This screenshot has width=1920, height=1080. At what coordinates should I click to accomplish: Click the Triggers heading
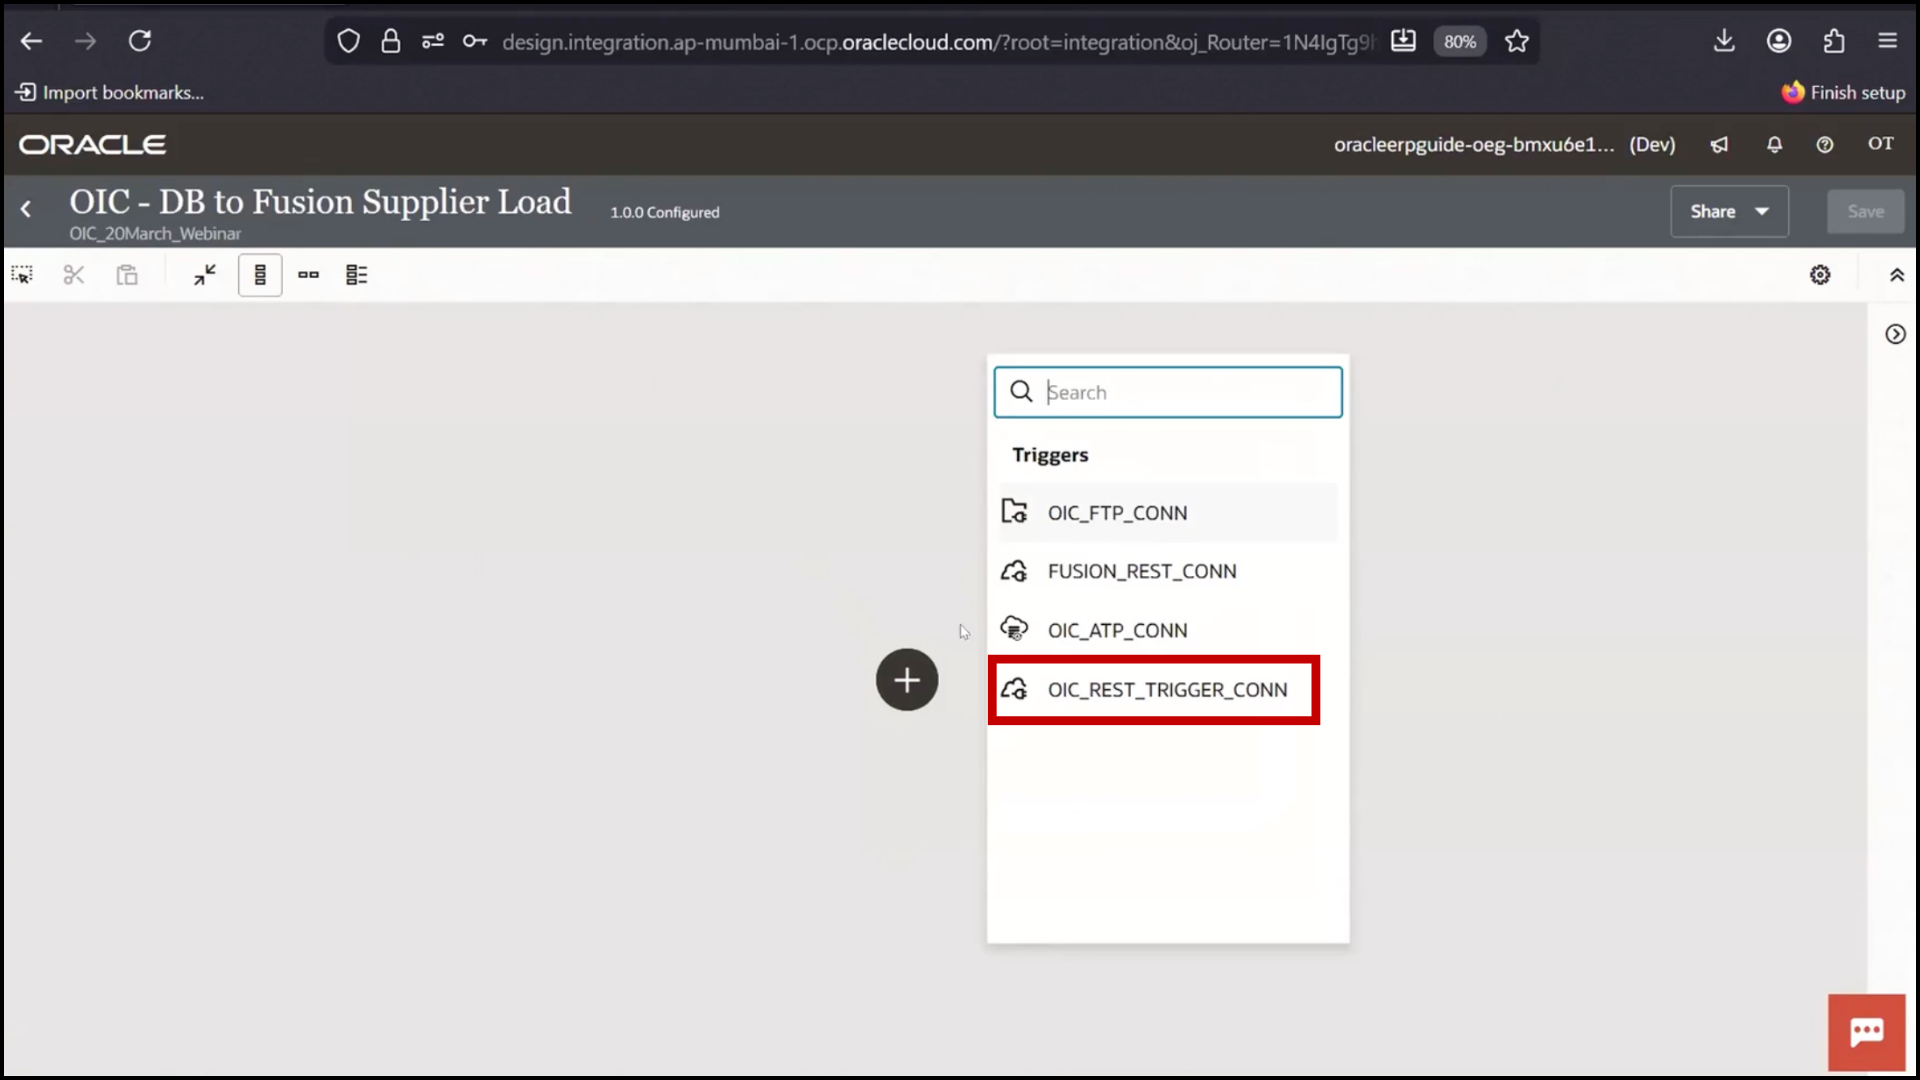[1050, 455]
